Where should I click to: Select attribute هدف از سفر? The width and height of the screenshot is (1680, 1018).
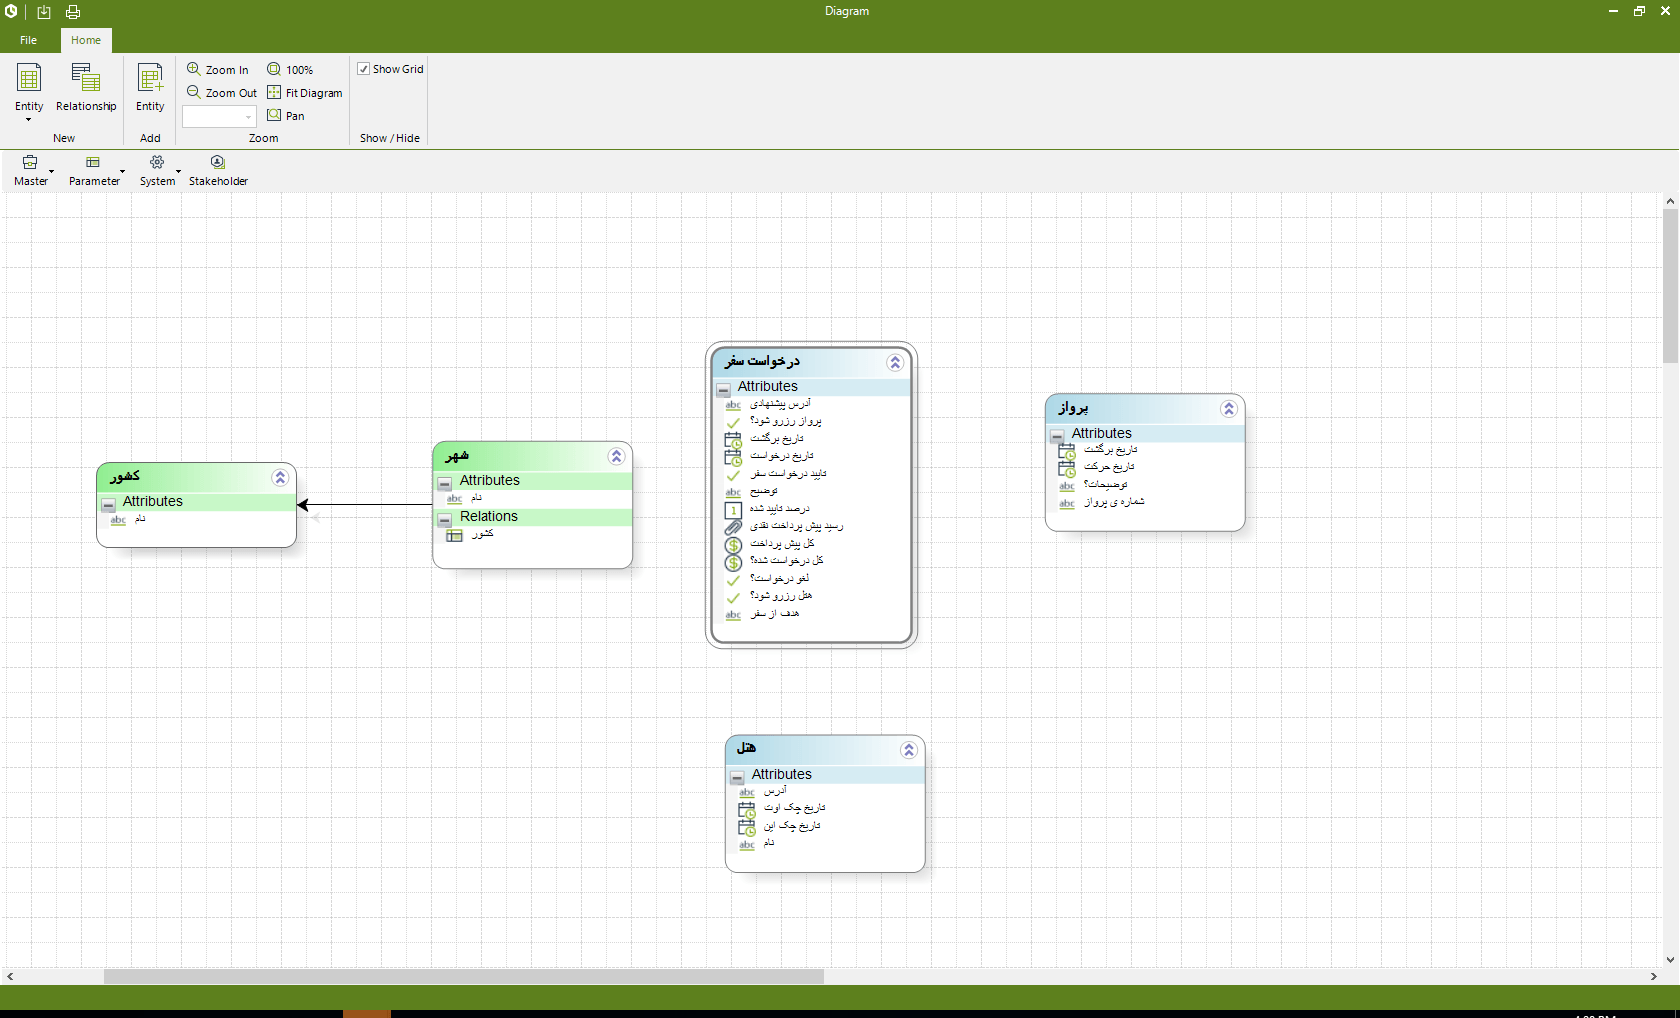[774, 614]
